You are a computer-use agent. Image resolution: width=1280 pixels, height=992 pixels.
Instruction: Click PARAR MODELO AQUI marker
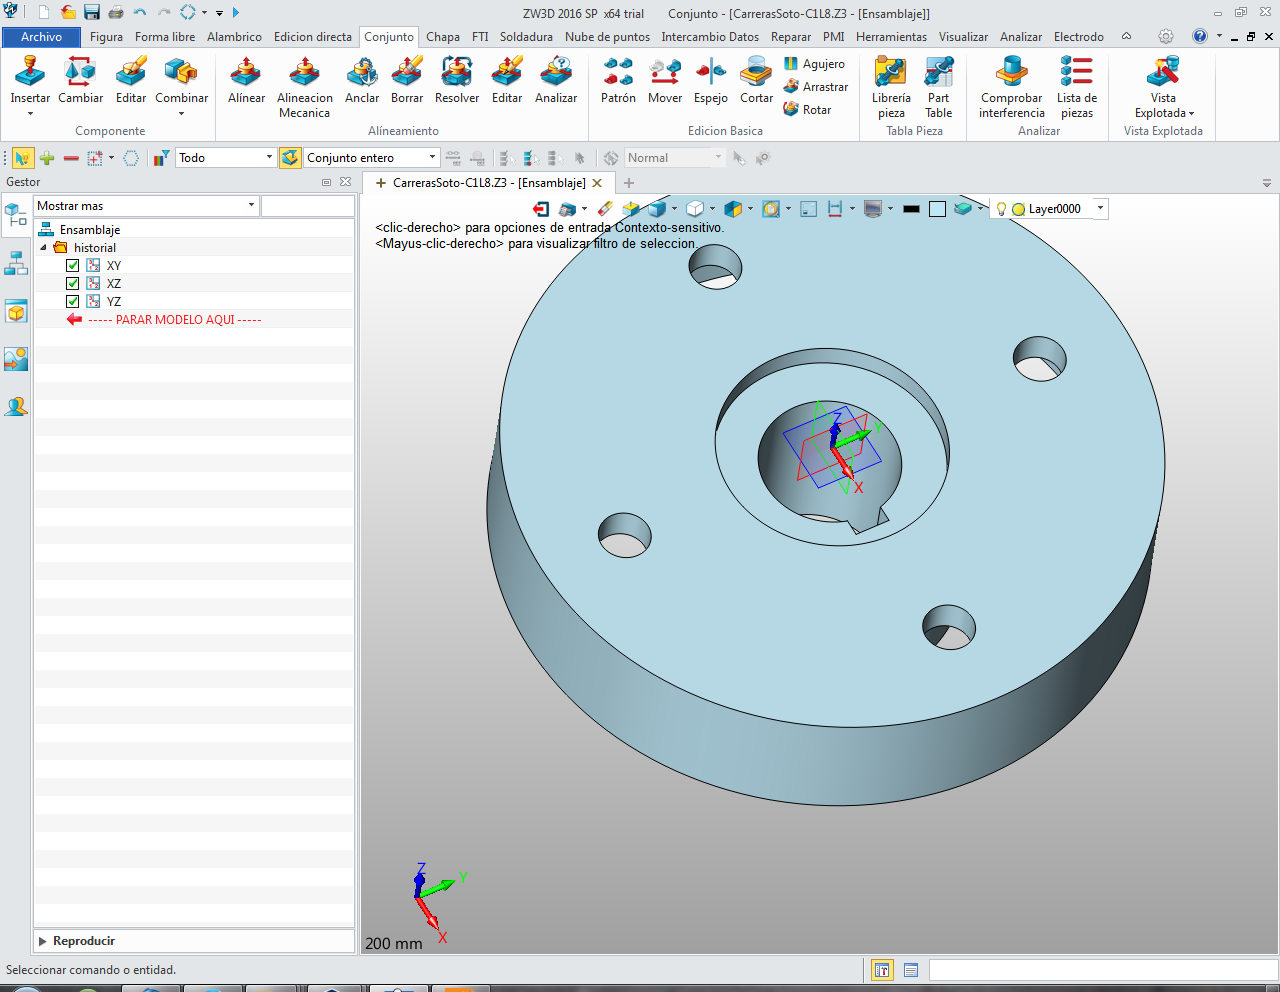coord(174,319)
